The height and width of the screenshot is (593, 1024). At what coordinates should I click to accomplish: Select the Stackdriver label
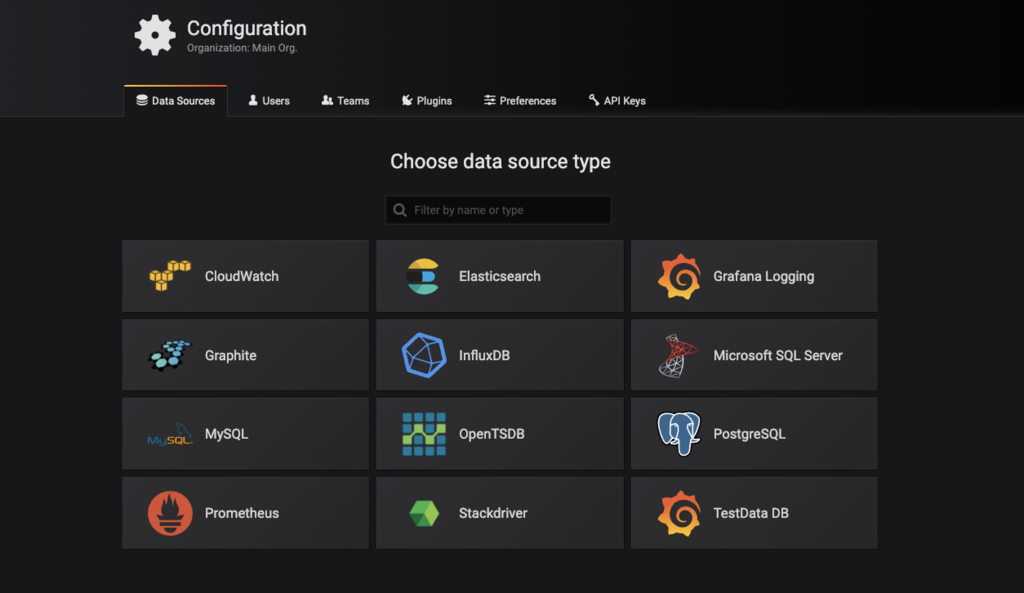tap(492, 513)
